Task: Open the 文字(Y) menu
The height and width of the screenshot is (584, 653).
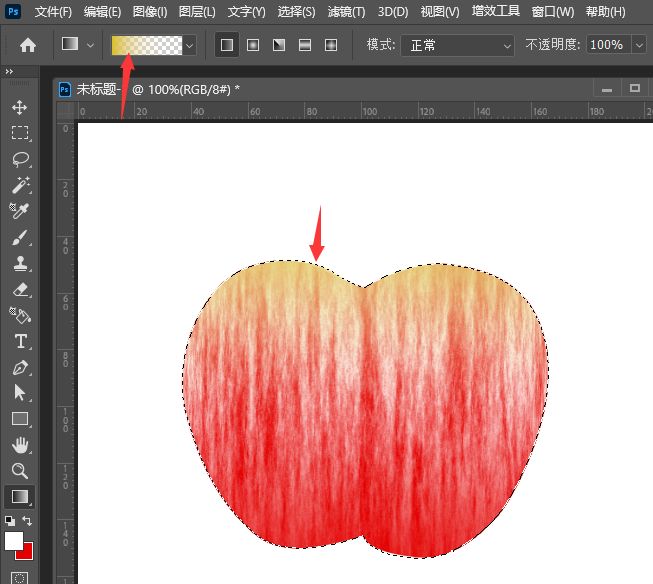Action: point(247,12)
